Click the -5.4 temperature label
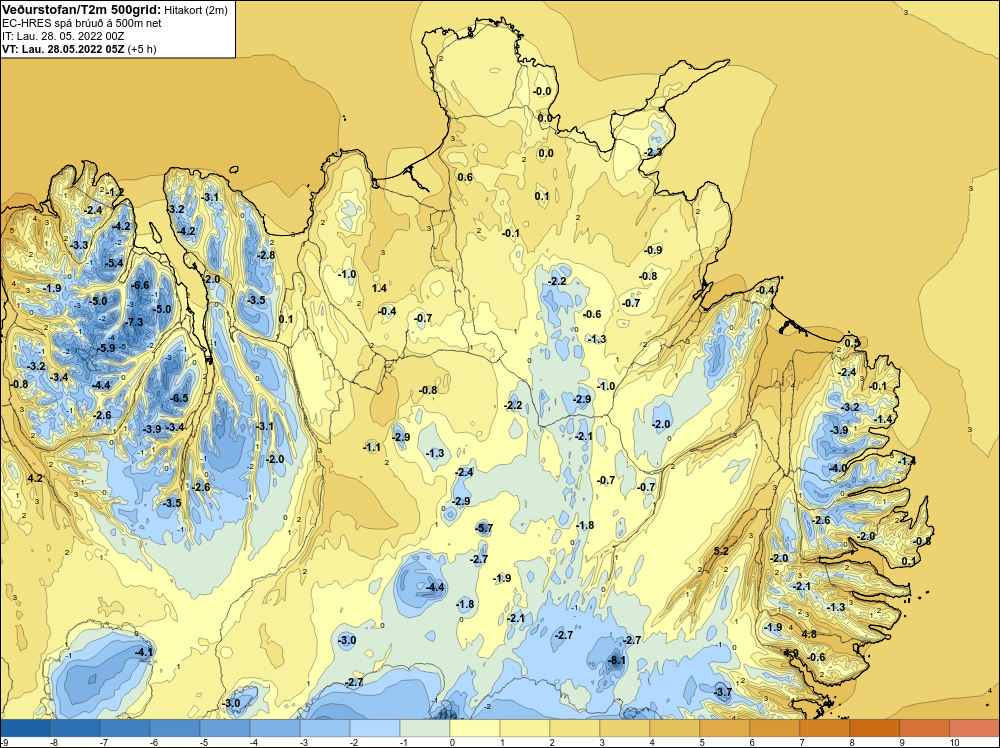Viewport: 1000px width, 748px height. tap(114, 263)
